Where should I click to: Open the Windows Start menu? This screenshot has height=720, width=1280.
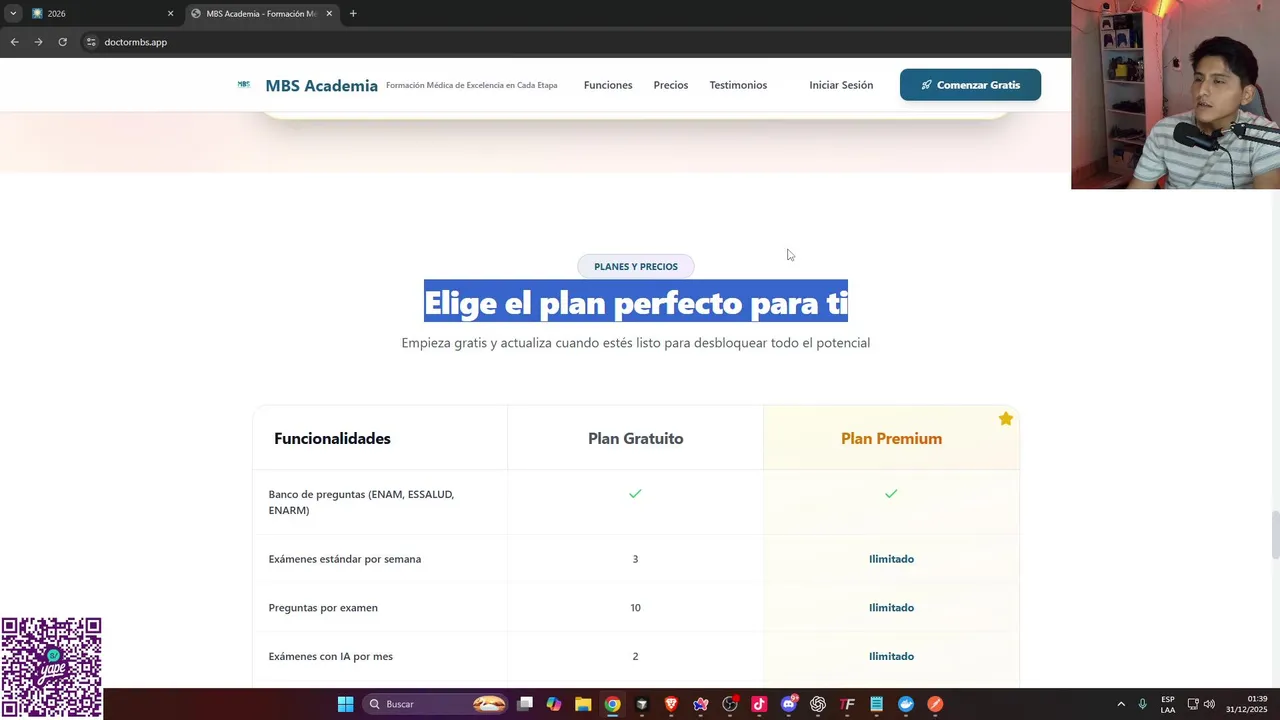pyautogui.click(x=345, y=704)
